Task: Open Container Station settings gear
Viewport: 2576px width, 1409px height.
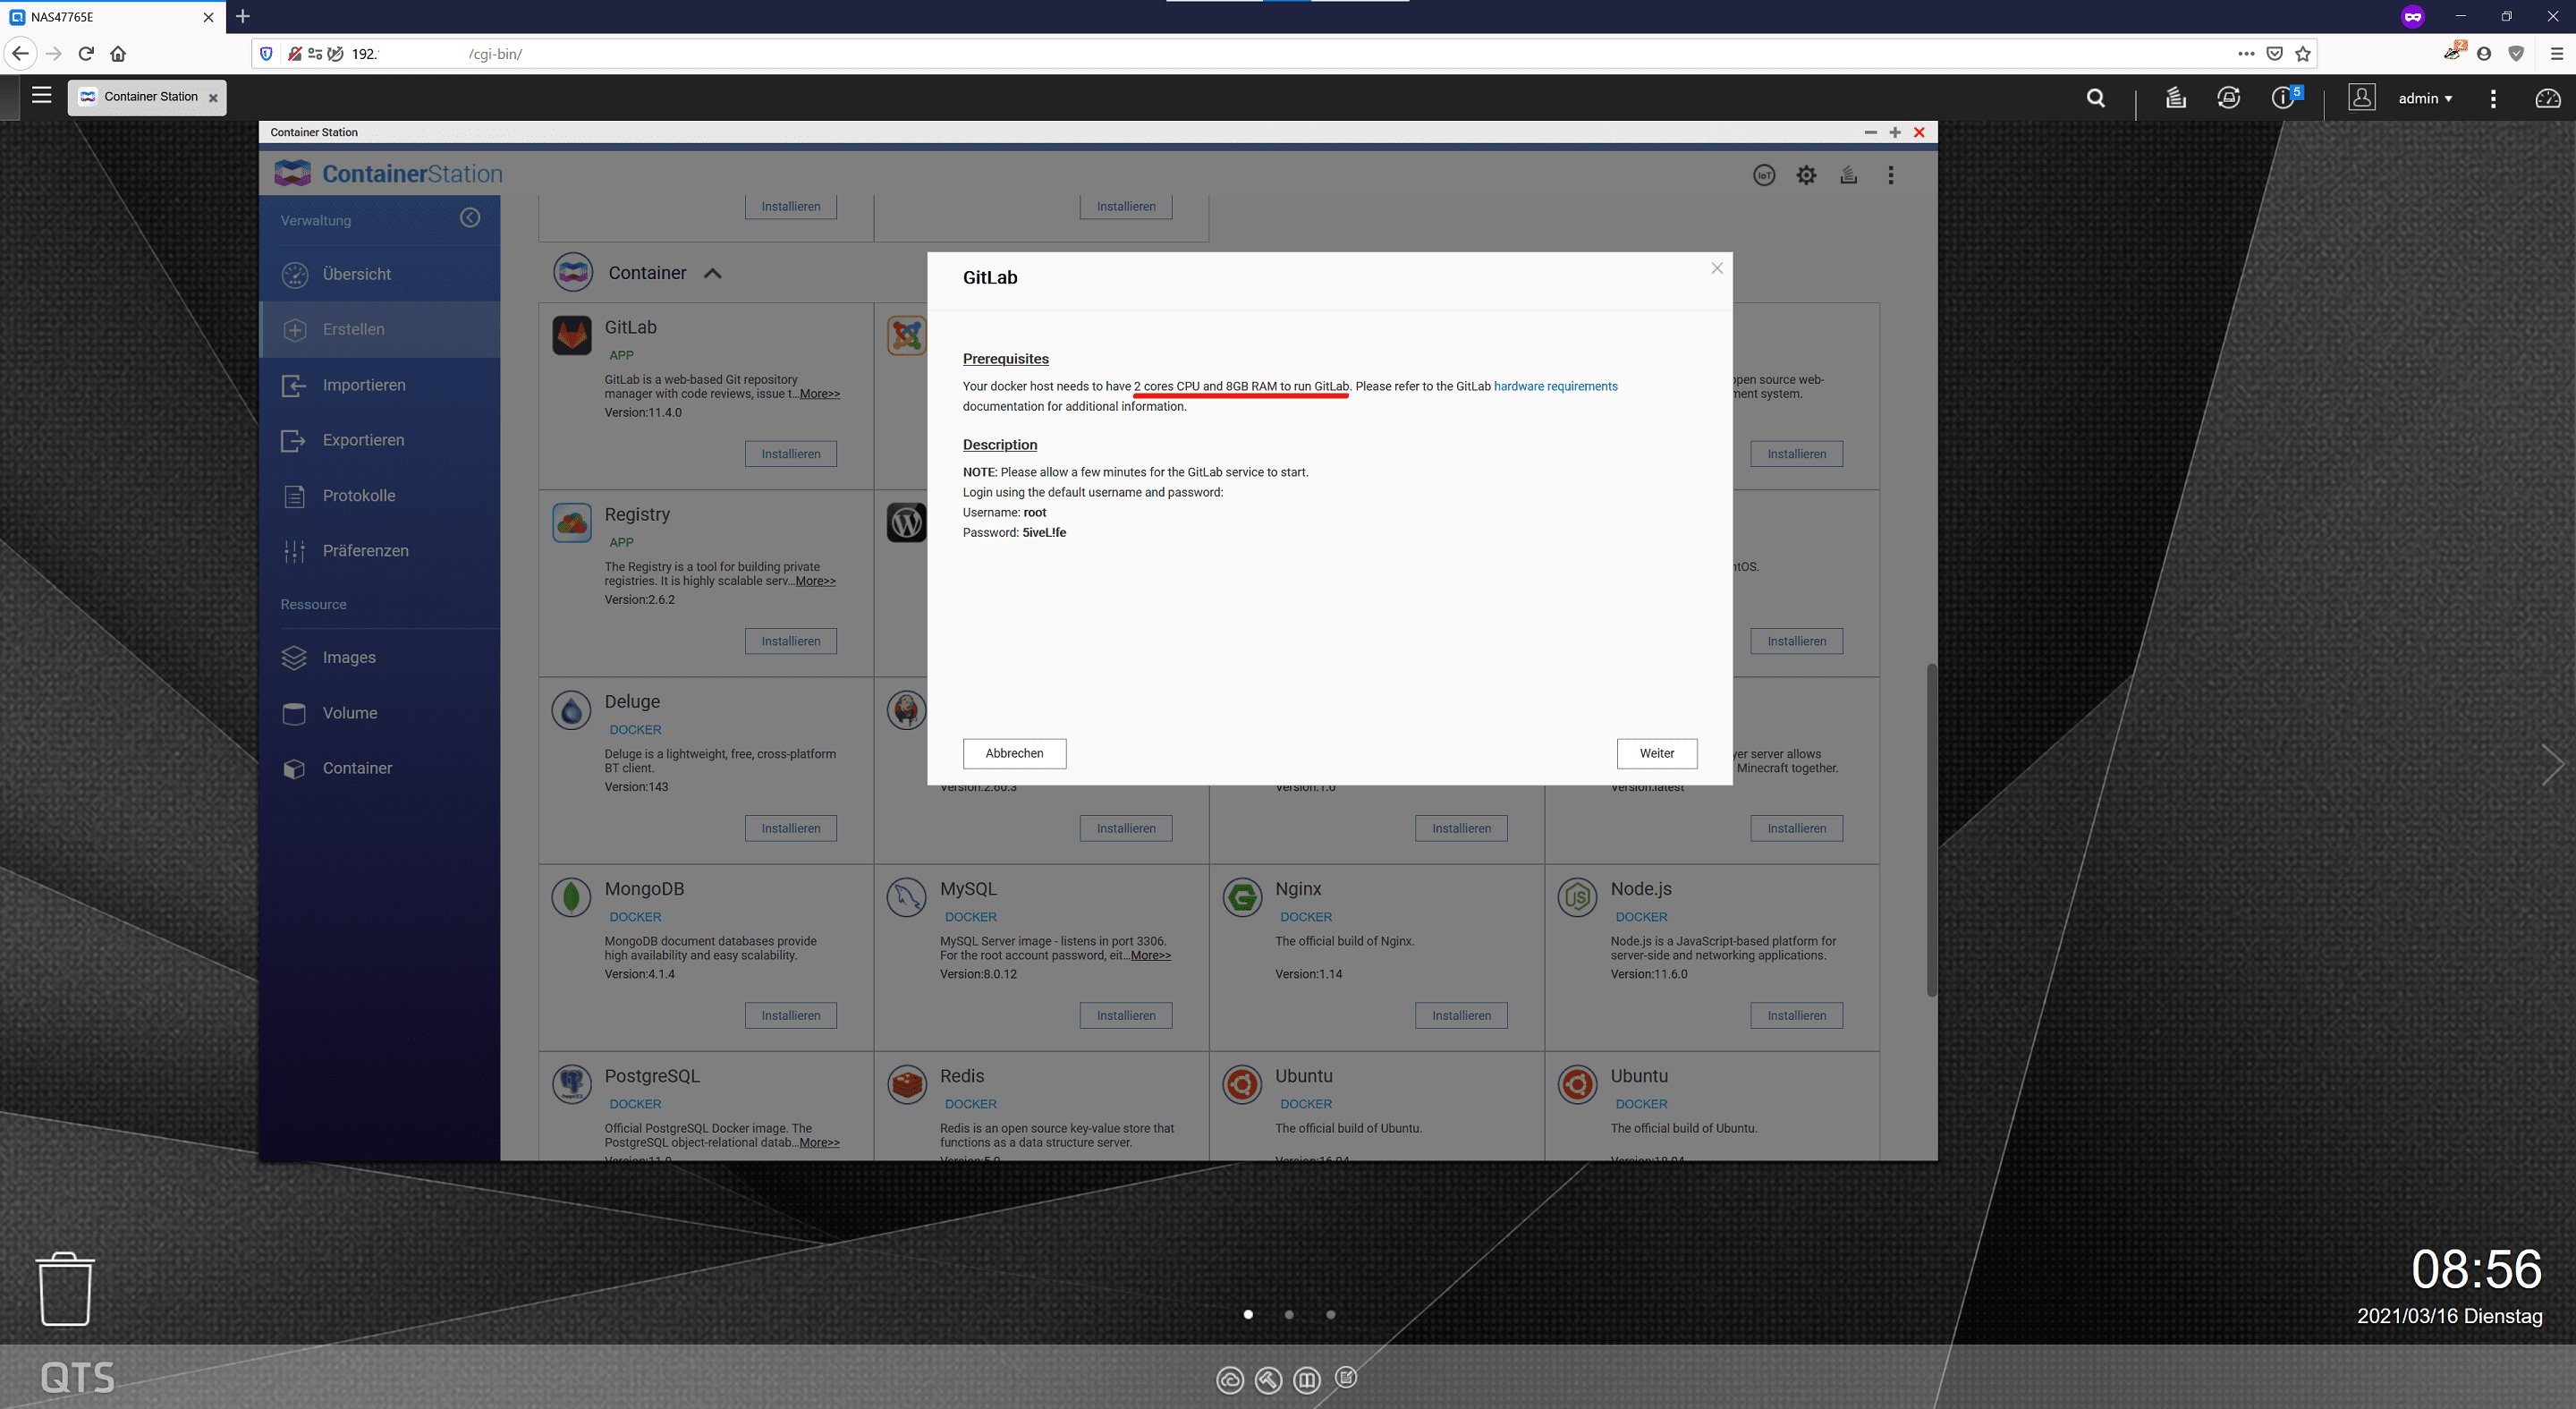Action: [1806, 175]
